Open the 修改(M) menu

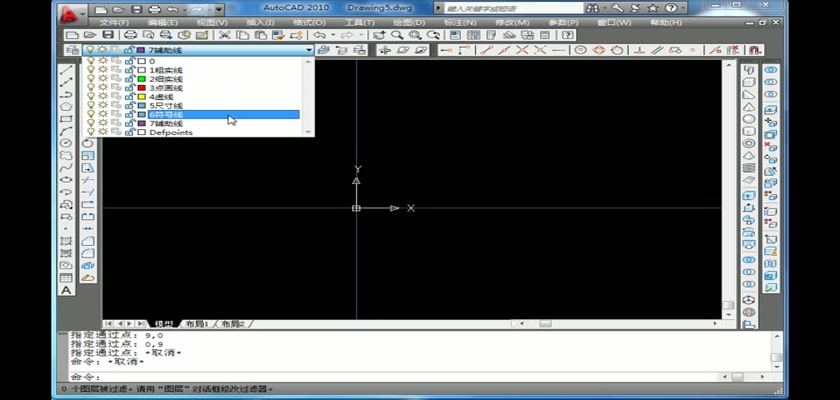(x=512, y=22)
